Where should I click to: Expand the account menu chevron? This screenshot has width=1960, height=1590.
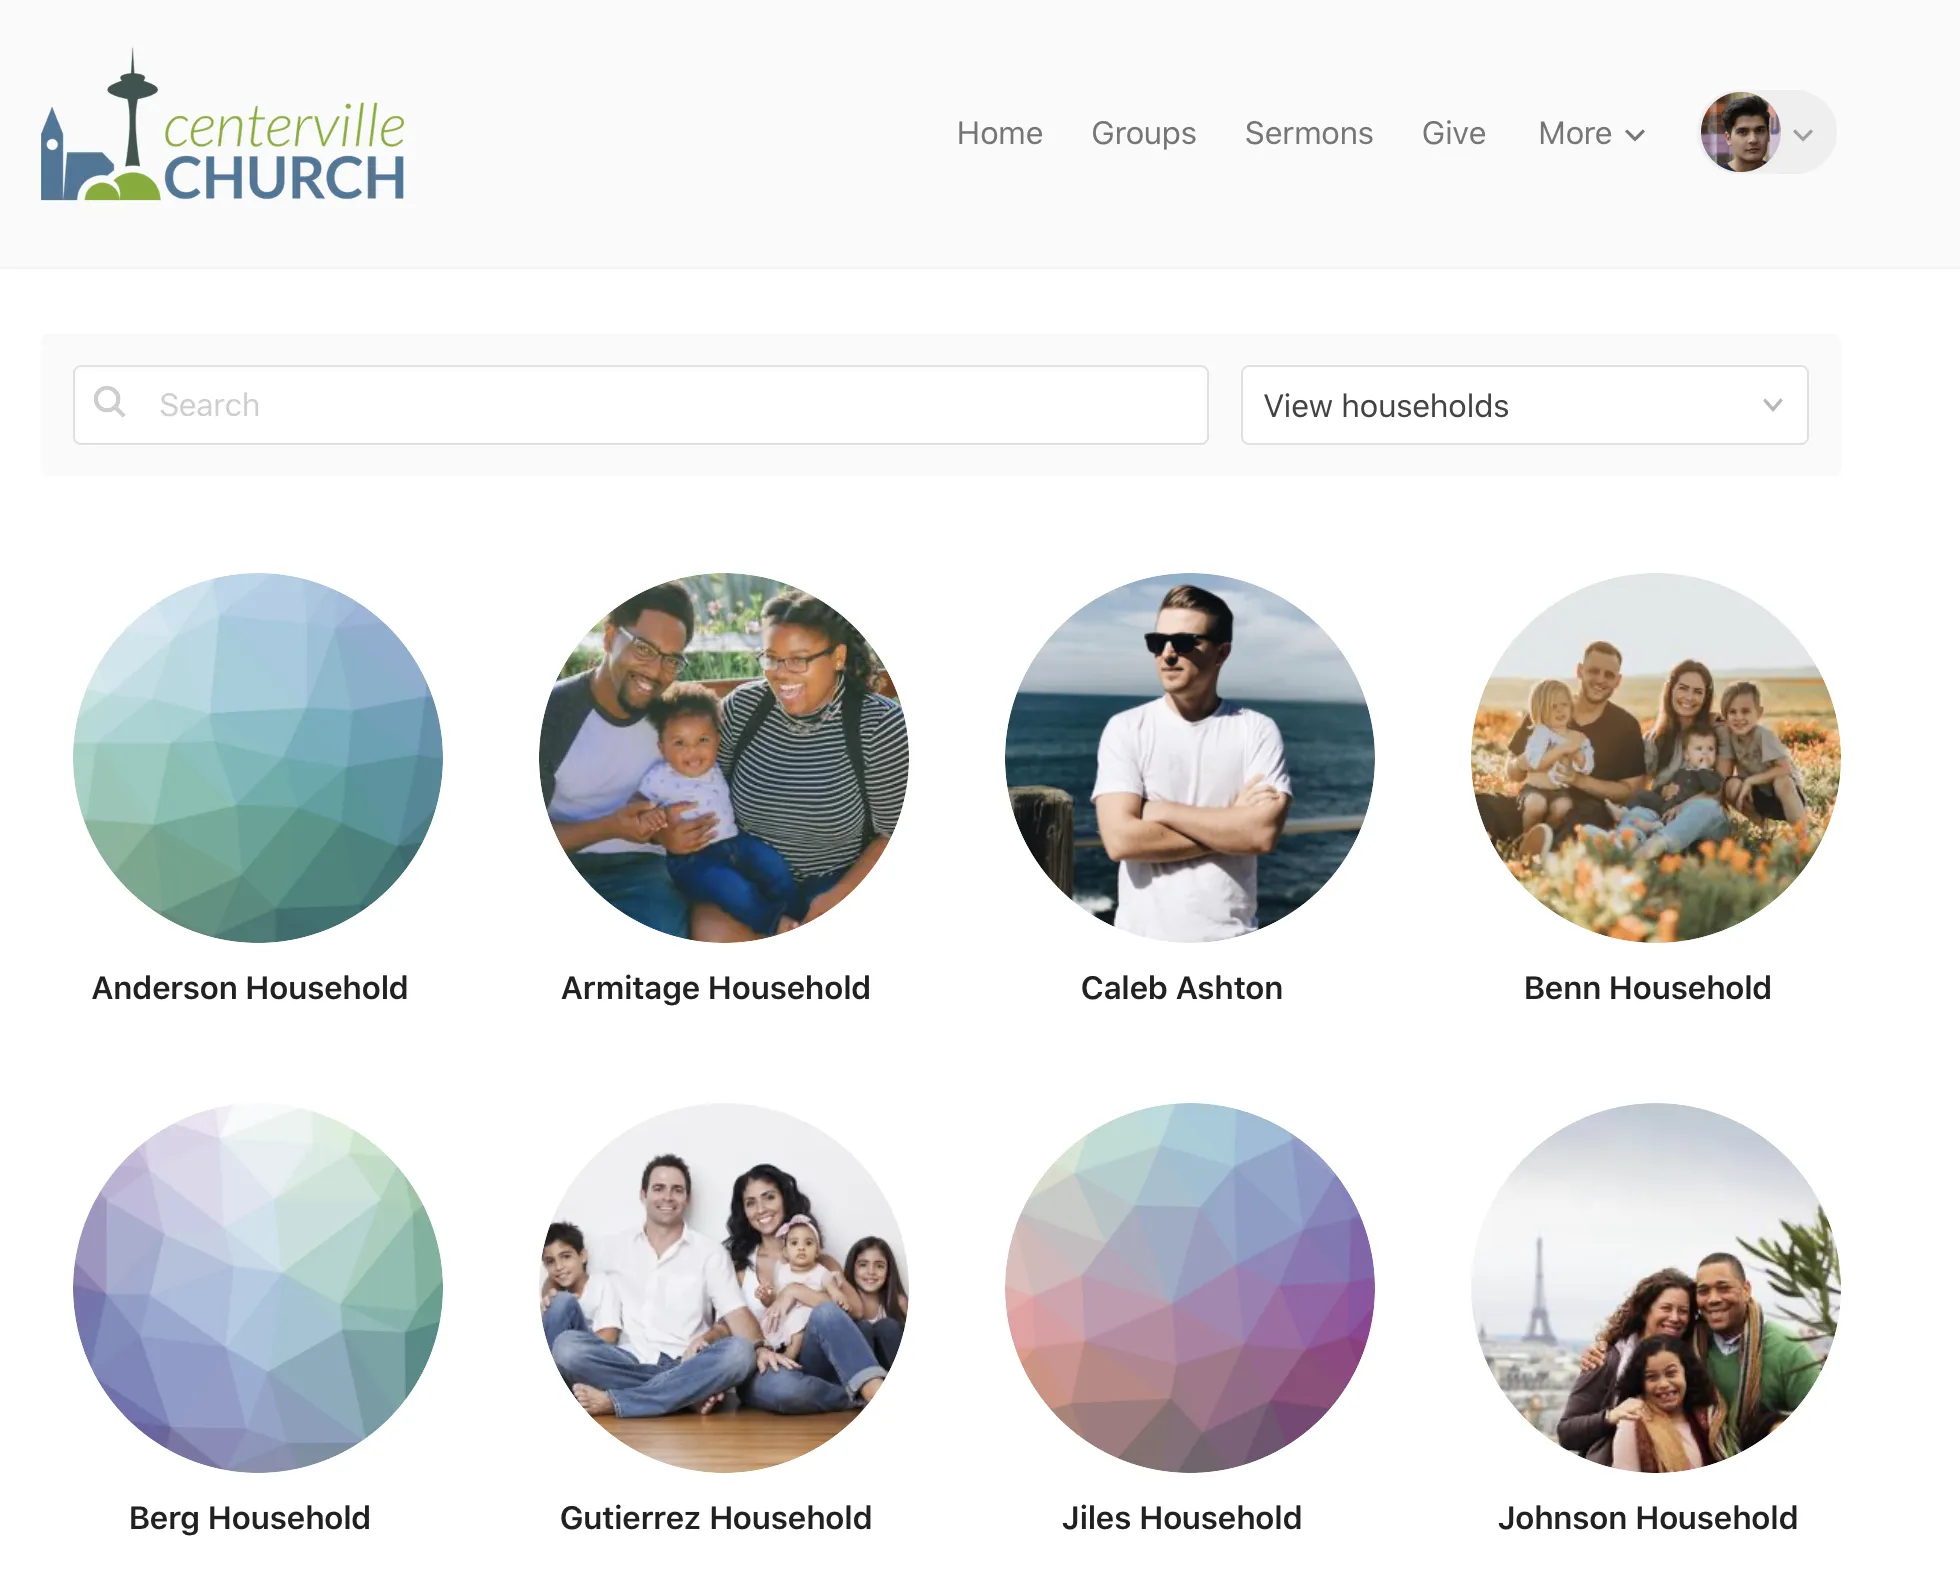[x=1803, y=135]
